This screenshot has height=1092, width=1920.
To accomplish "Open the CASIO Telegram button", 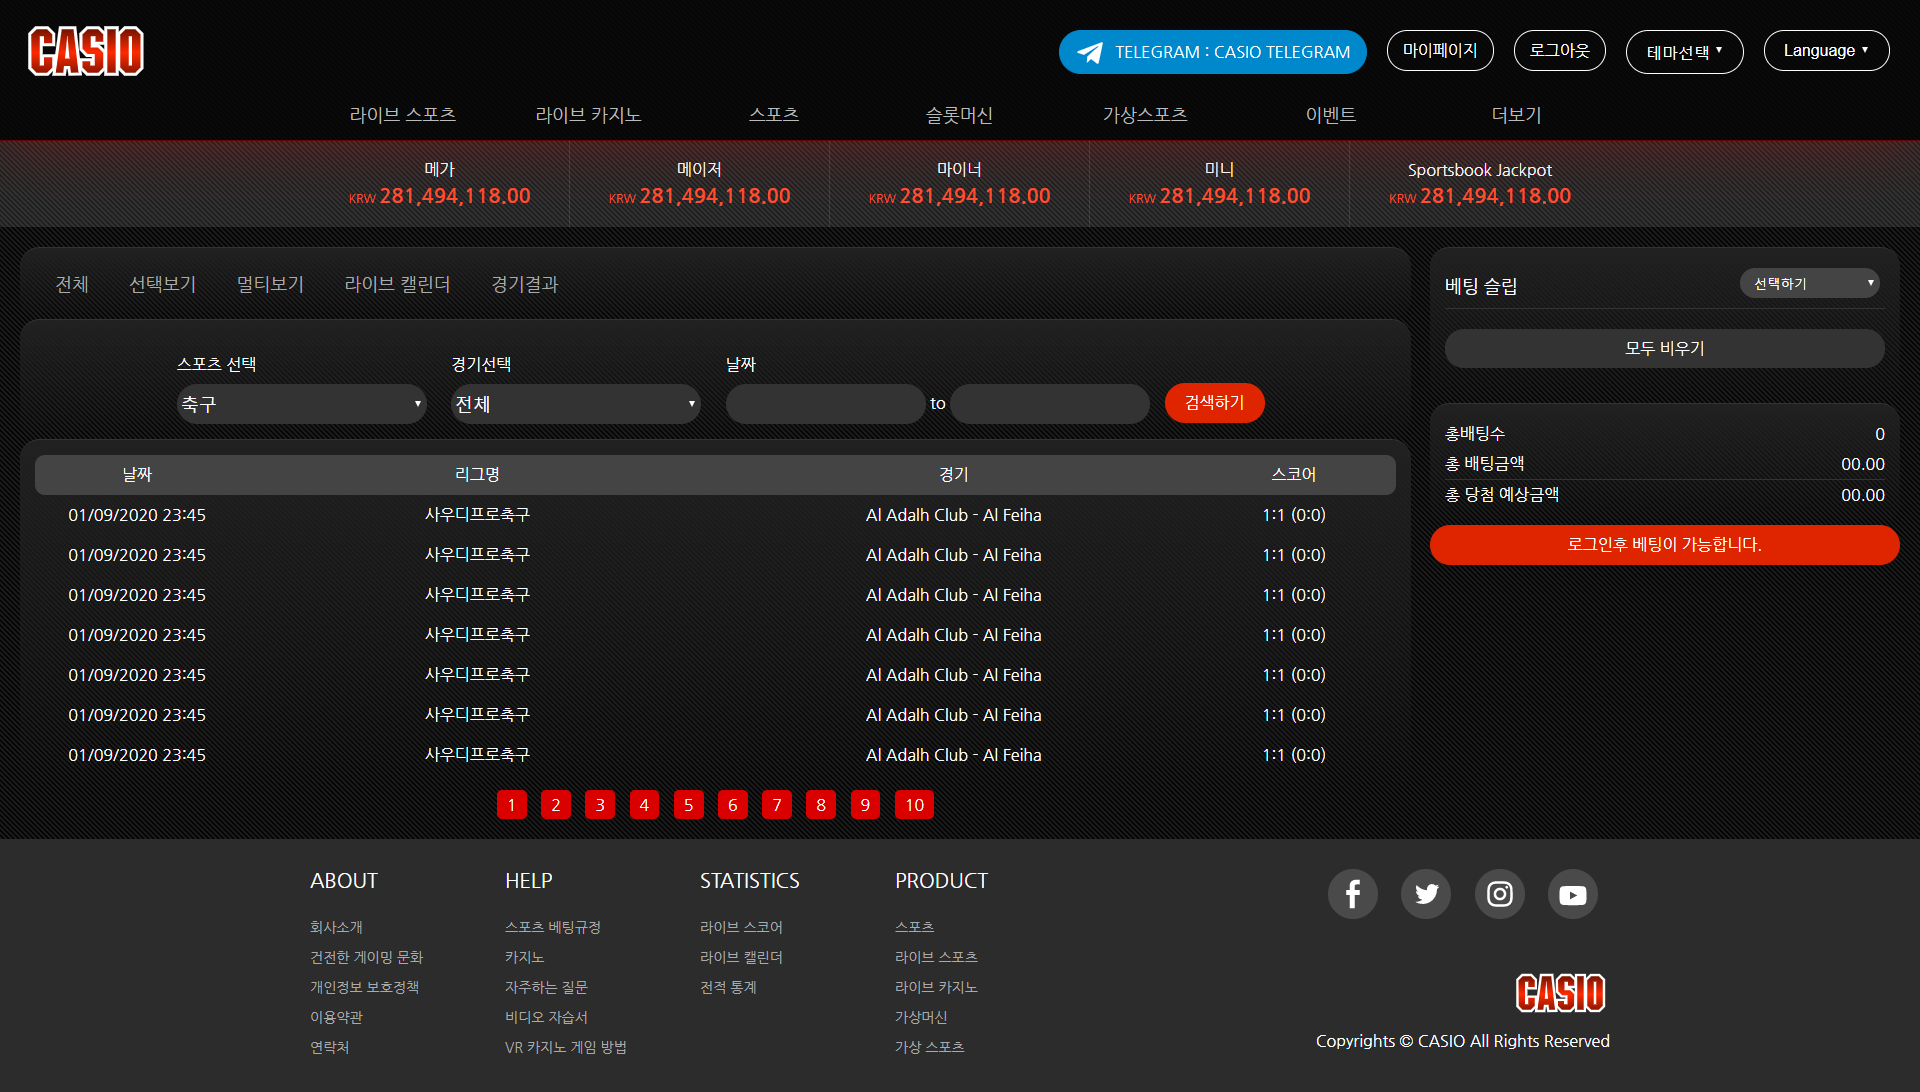I will tap(1212, 52).
